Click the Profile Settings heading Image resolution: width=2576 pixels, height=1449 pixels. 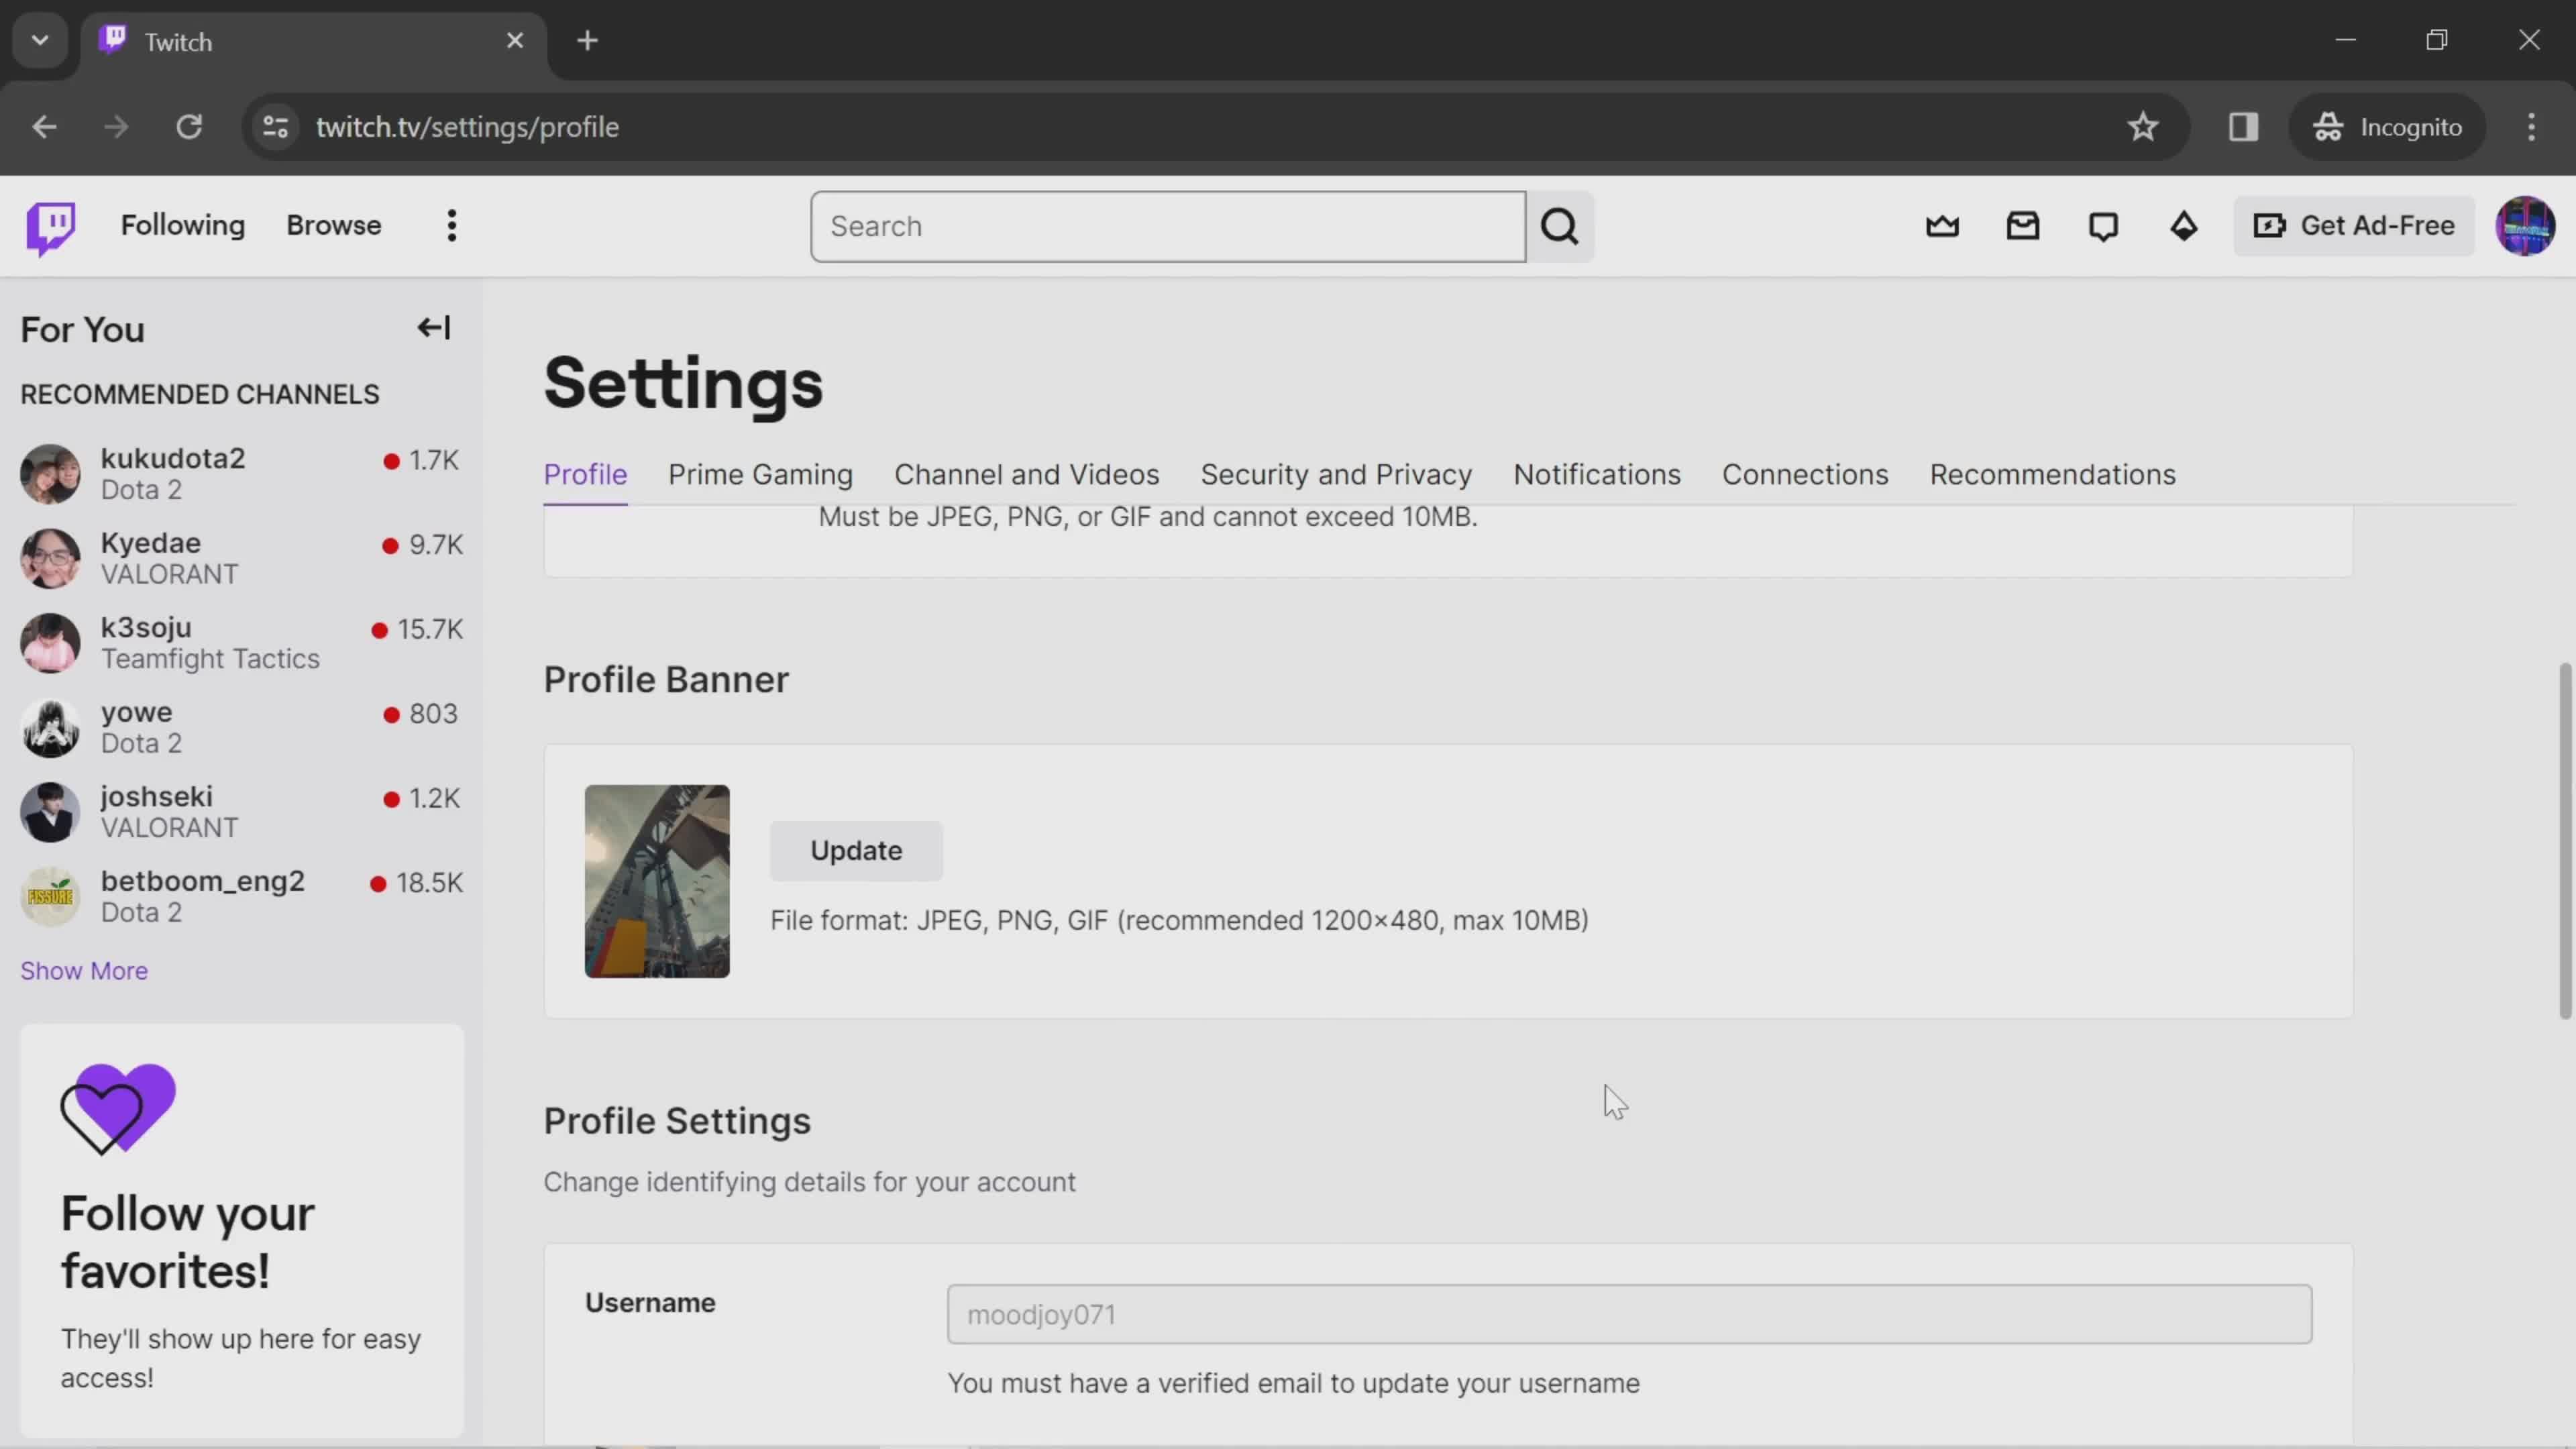pos(677,1121)
